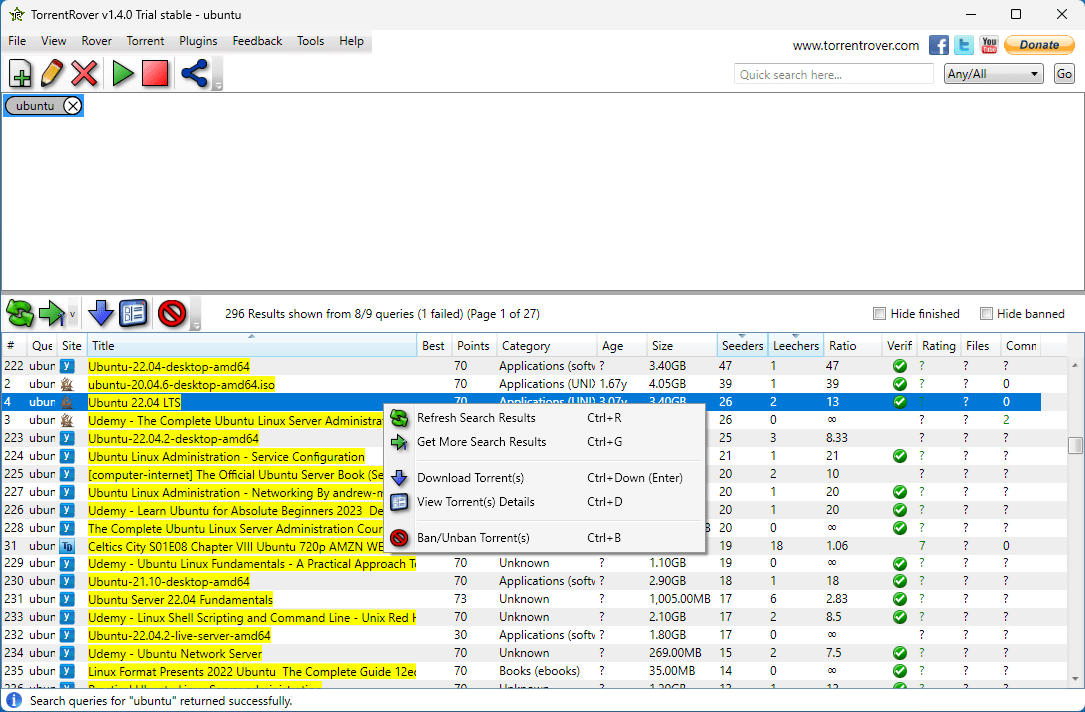The height and width of the screenshot is (712, 1085).
Task: Select row Ubuntu-22.04.2-live-server-amd64
Action: tap(522, 635)
